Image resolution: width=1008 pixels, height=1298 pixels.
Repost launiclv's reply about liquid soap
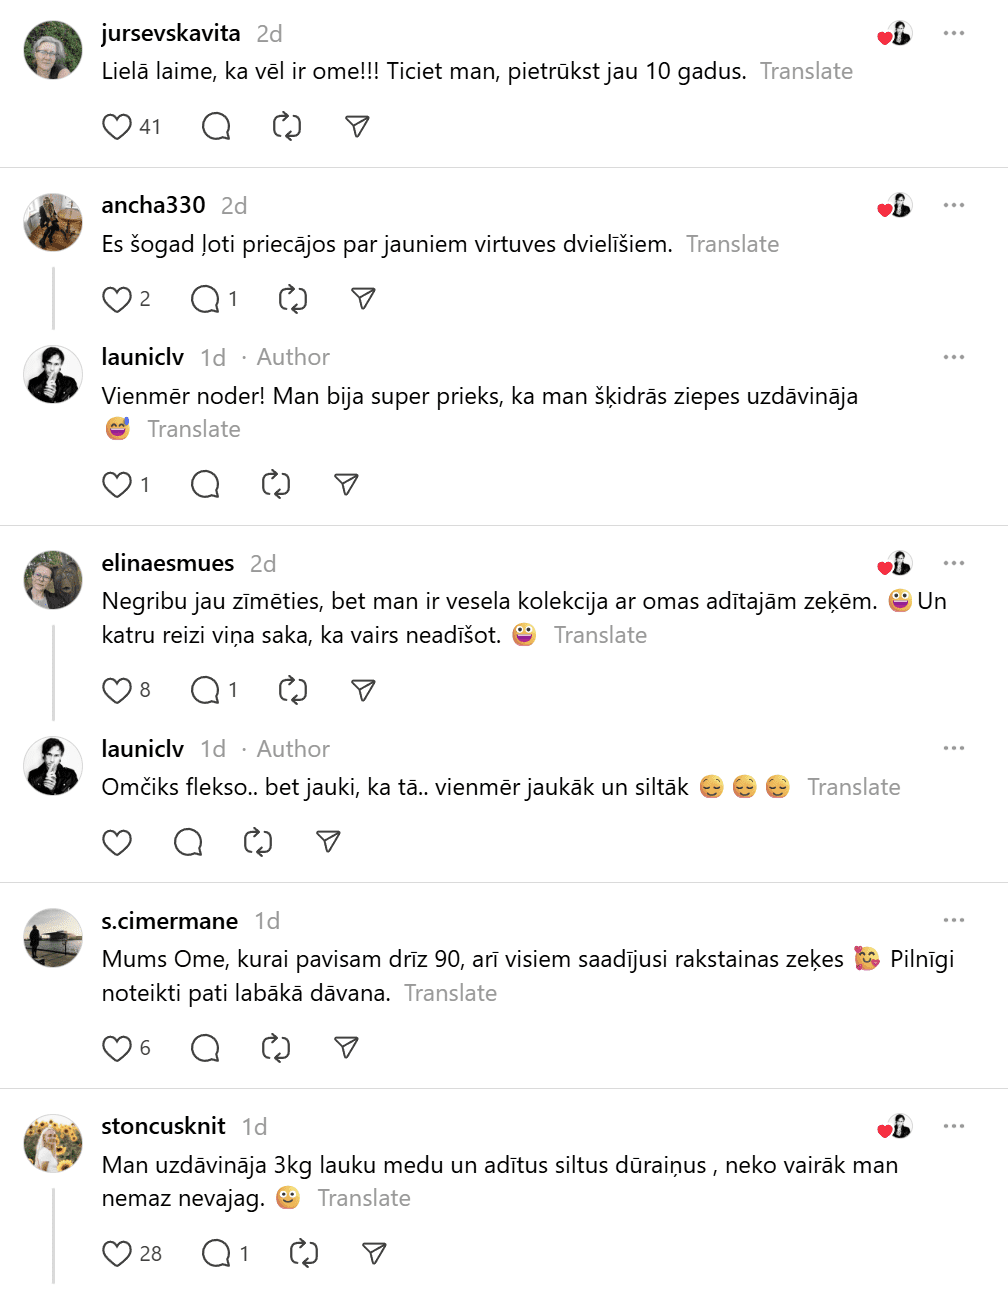click(x=276, y=485)
